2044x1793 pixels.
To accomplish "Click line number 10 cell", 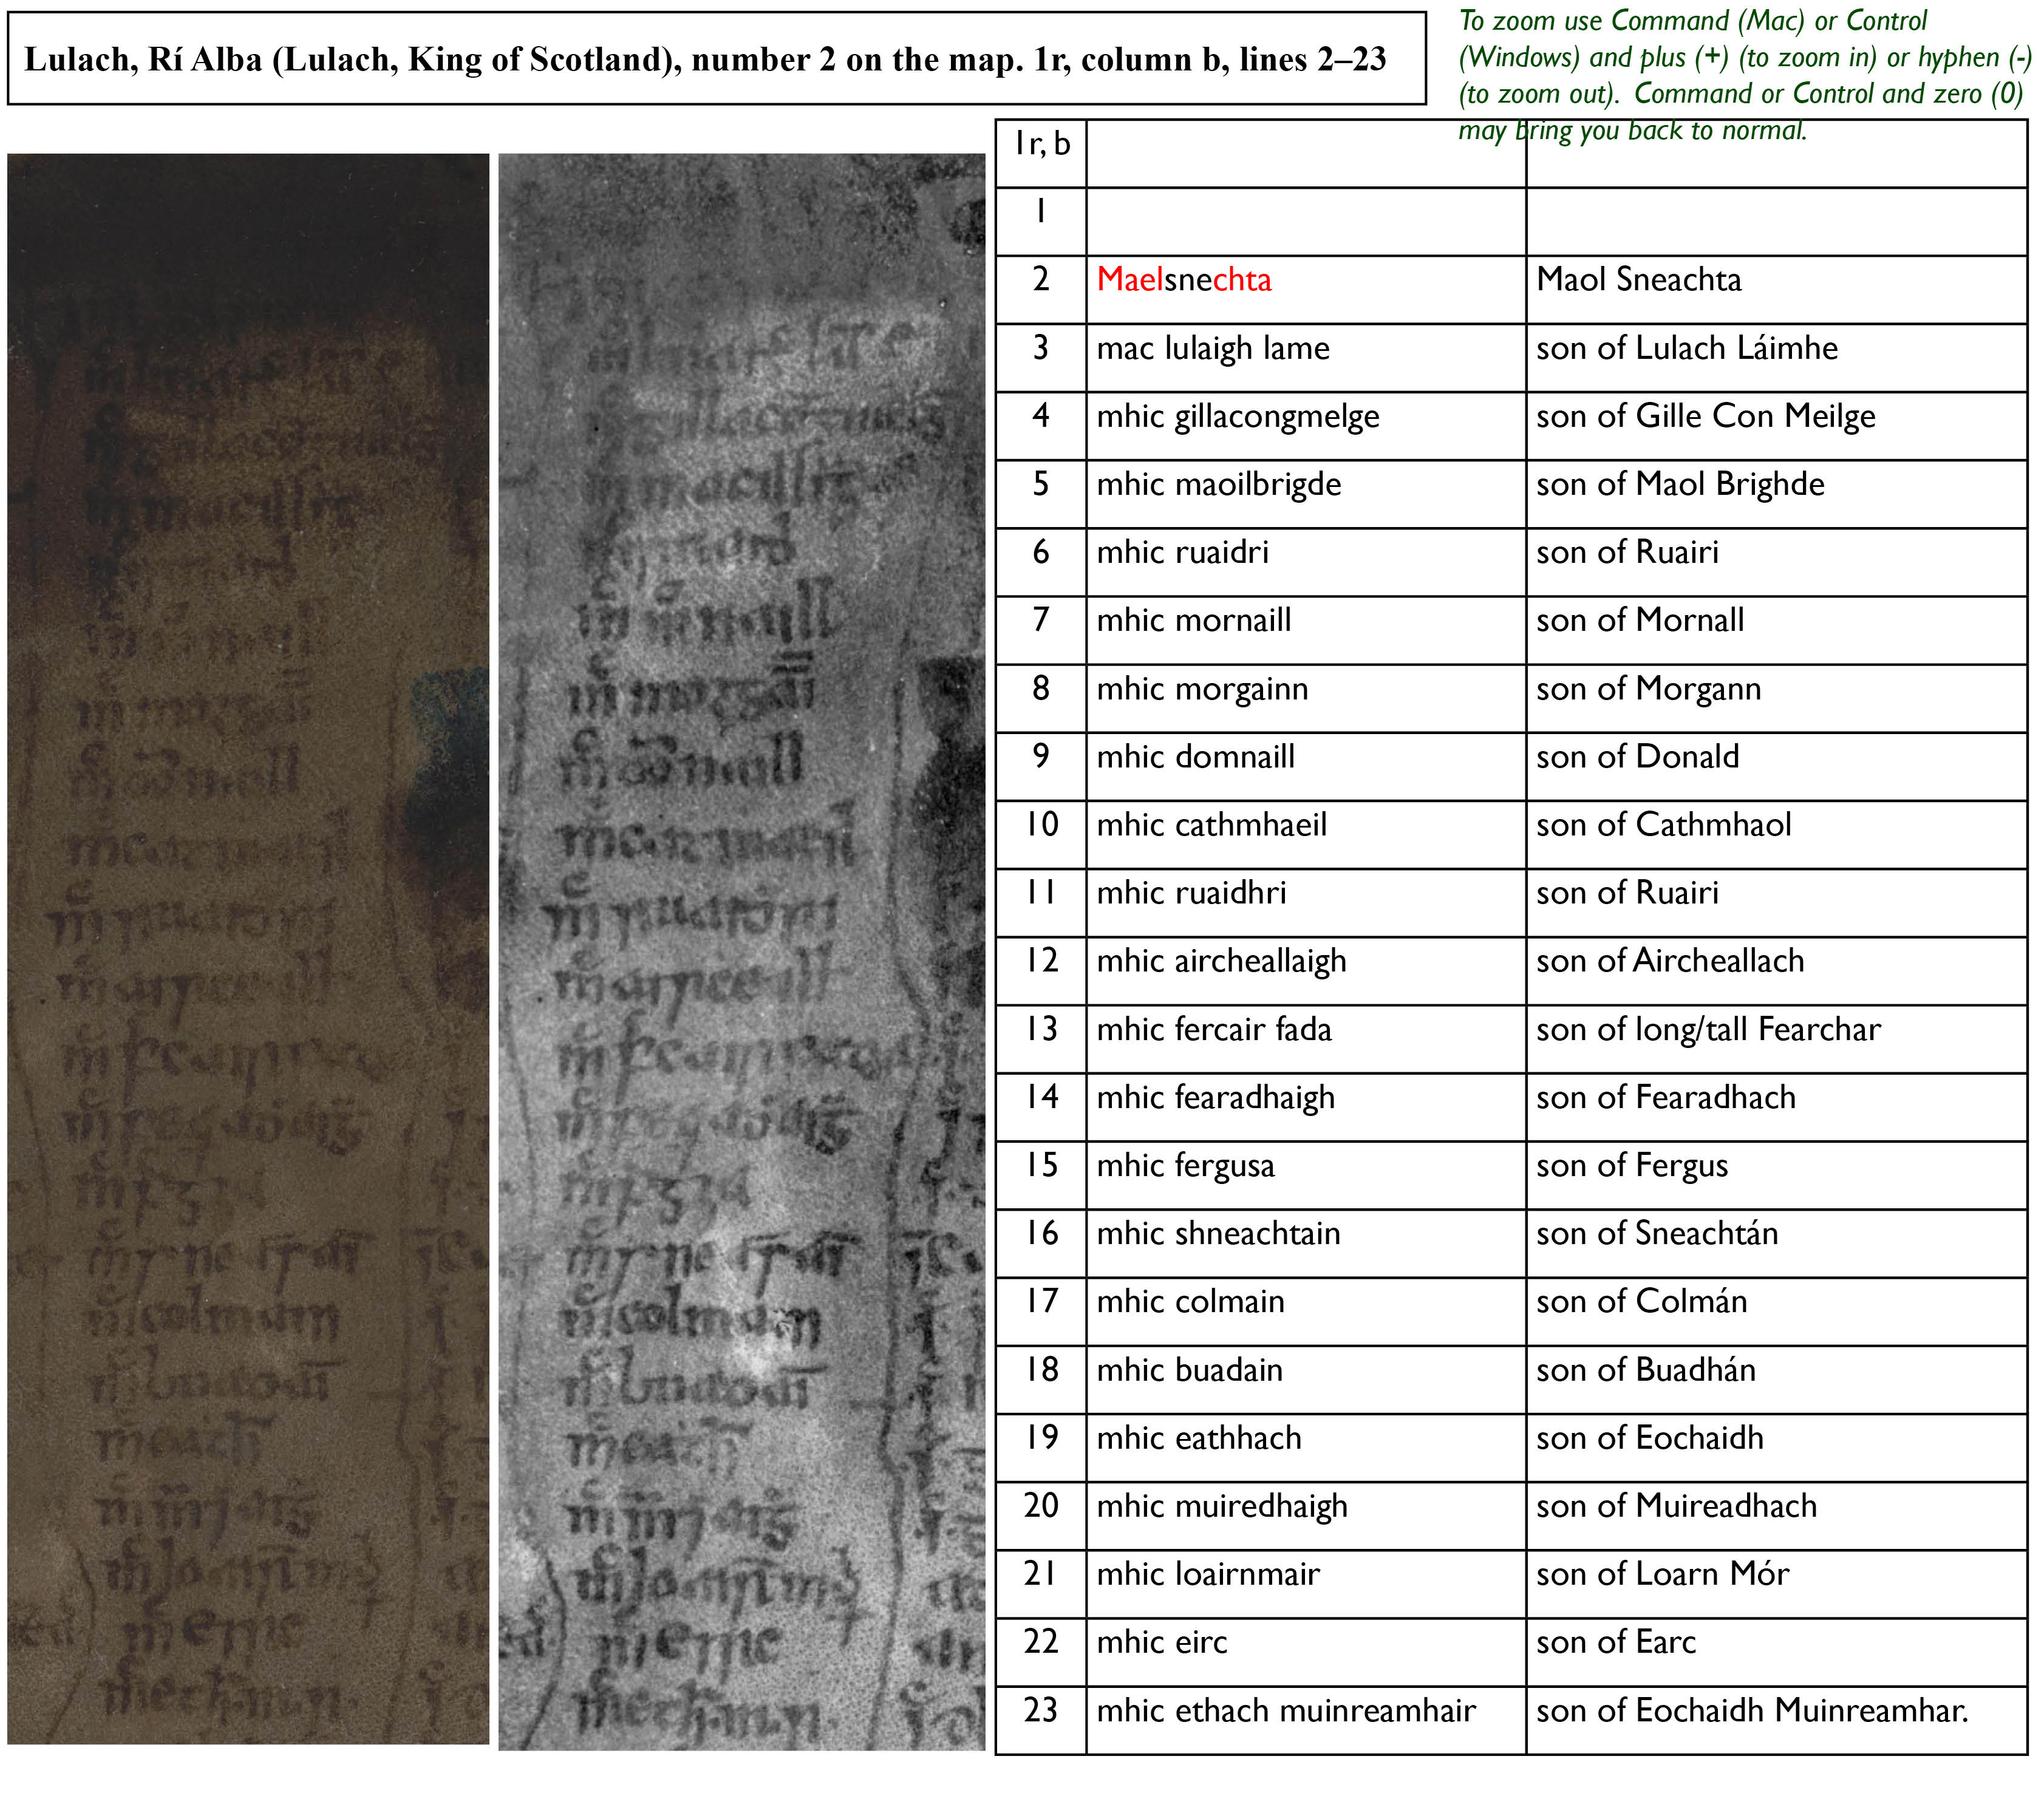I will [x=1041, y=834].
